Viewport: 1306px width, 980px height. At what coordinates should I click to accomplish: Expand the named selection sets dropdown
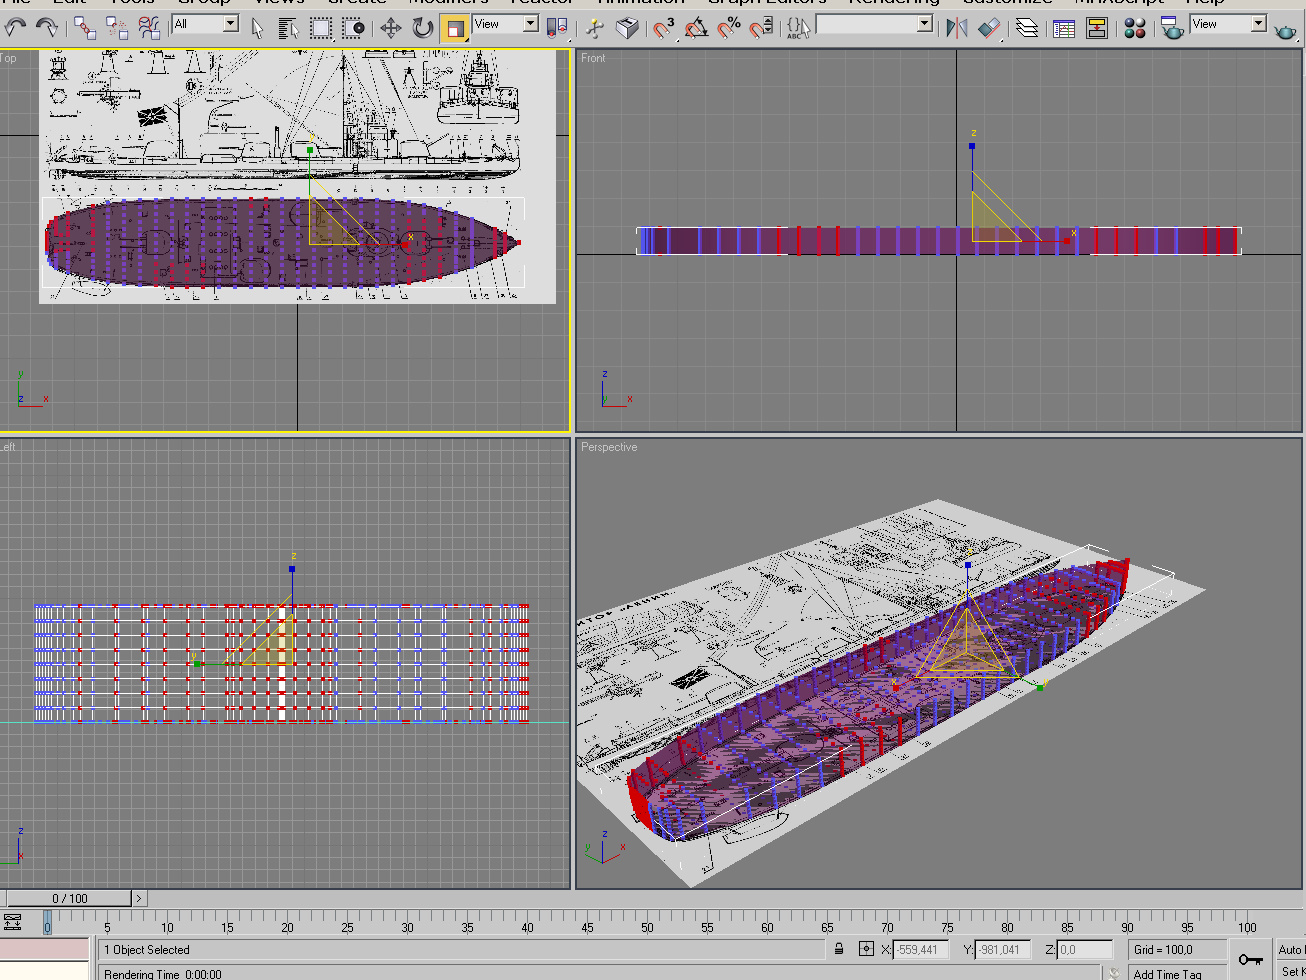tap(924, 24)
